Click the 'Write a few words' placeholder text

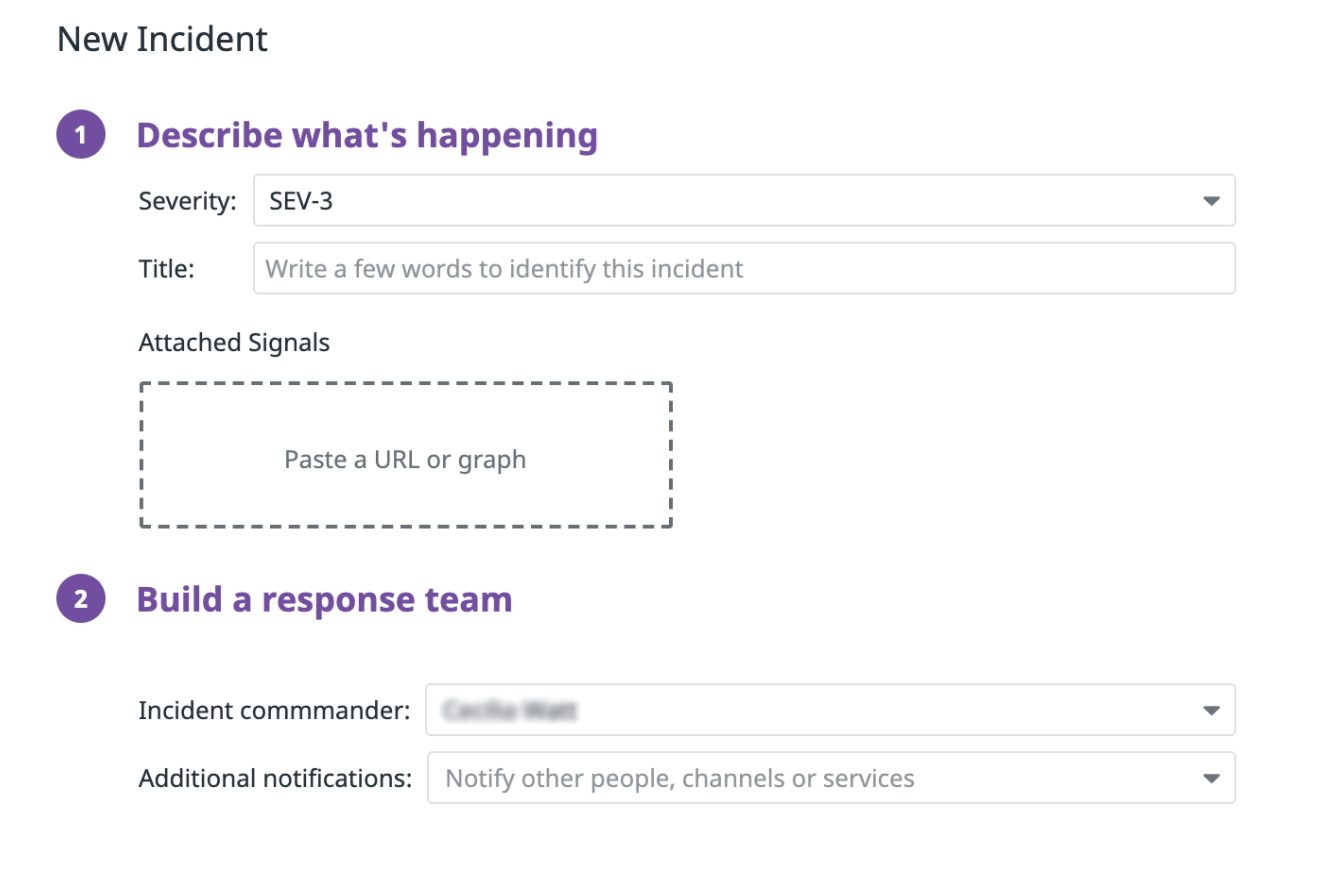(x=504, y=268)
